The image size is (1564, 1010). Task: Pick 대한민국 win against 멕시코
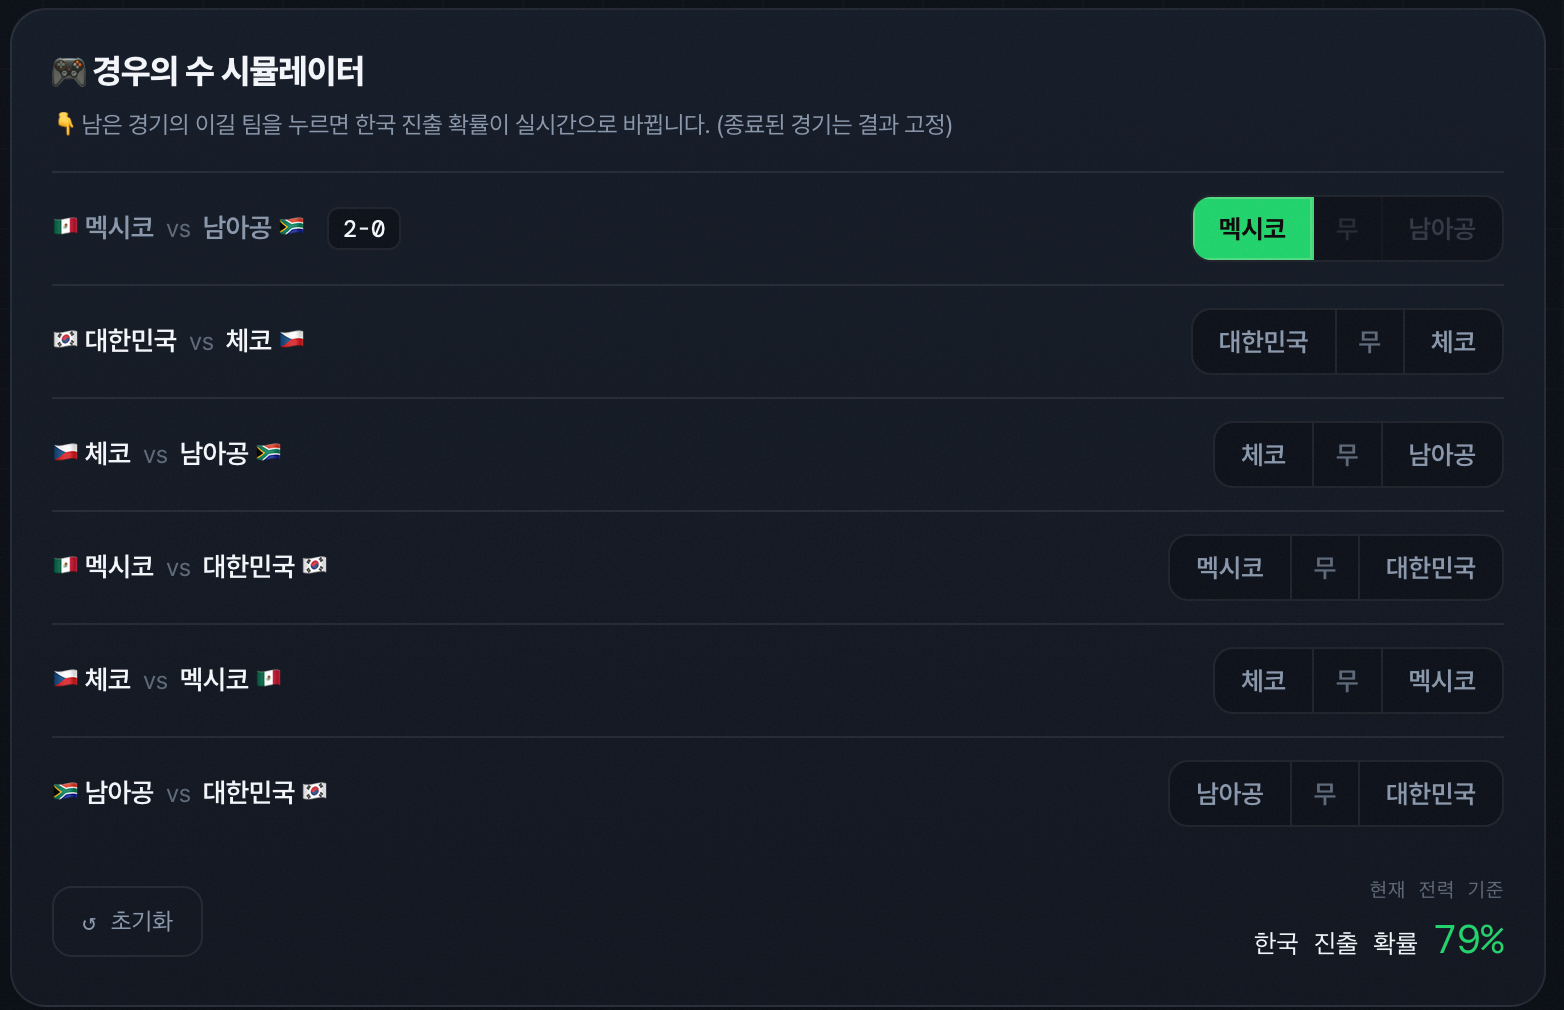[x=1431, y=568]
